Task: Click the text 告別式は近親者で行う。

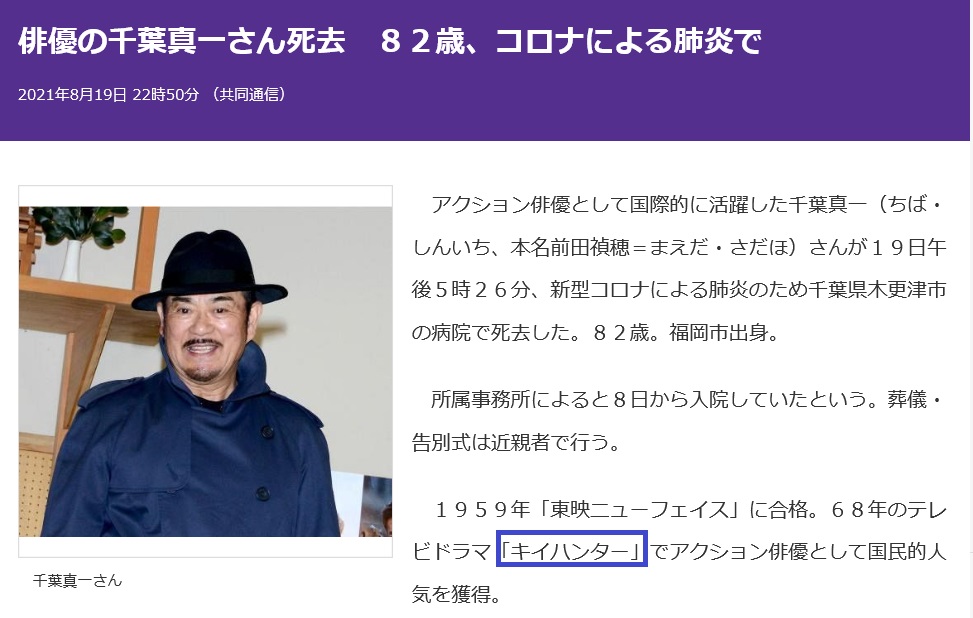Action: click(x=516, y=442)
